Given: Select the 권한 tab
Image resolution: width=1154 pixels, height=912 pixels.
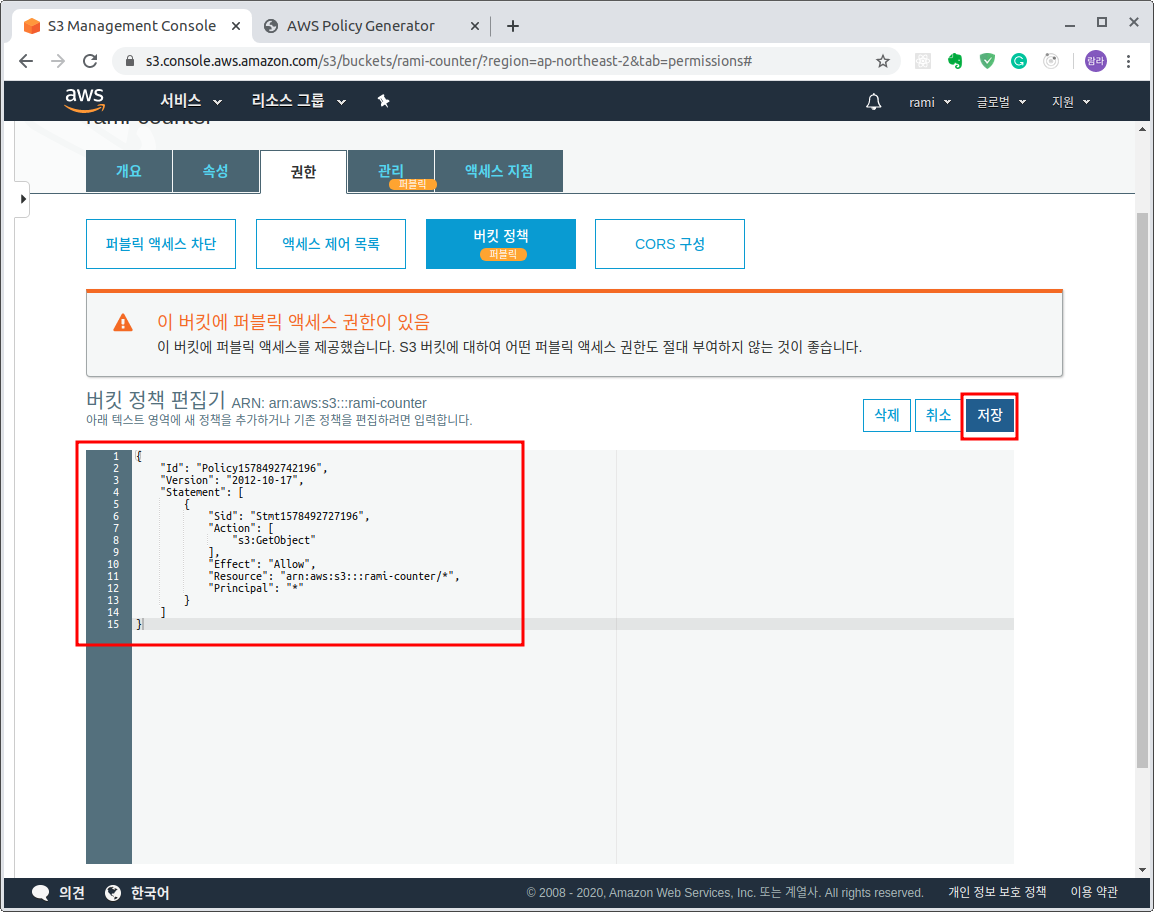Looking at the screenshot, I should click(x=303, y=172).
